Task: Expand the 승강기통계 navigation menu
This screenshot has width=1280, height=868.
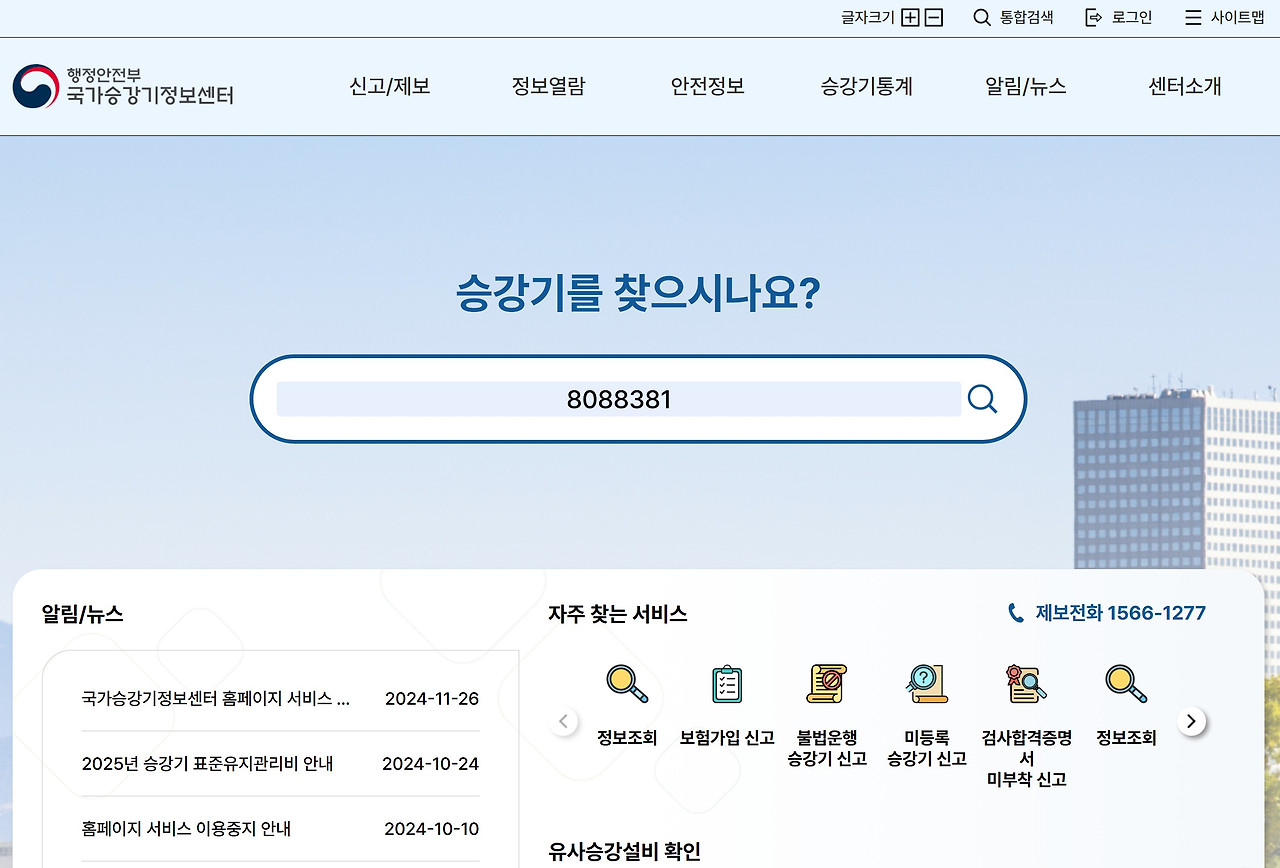Action: point(866,87)
